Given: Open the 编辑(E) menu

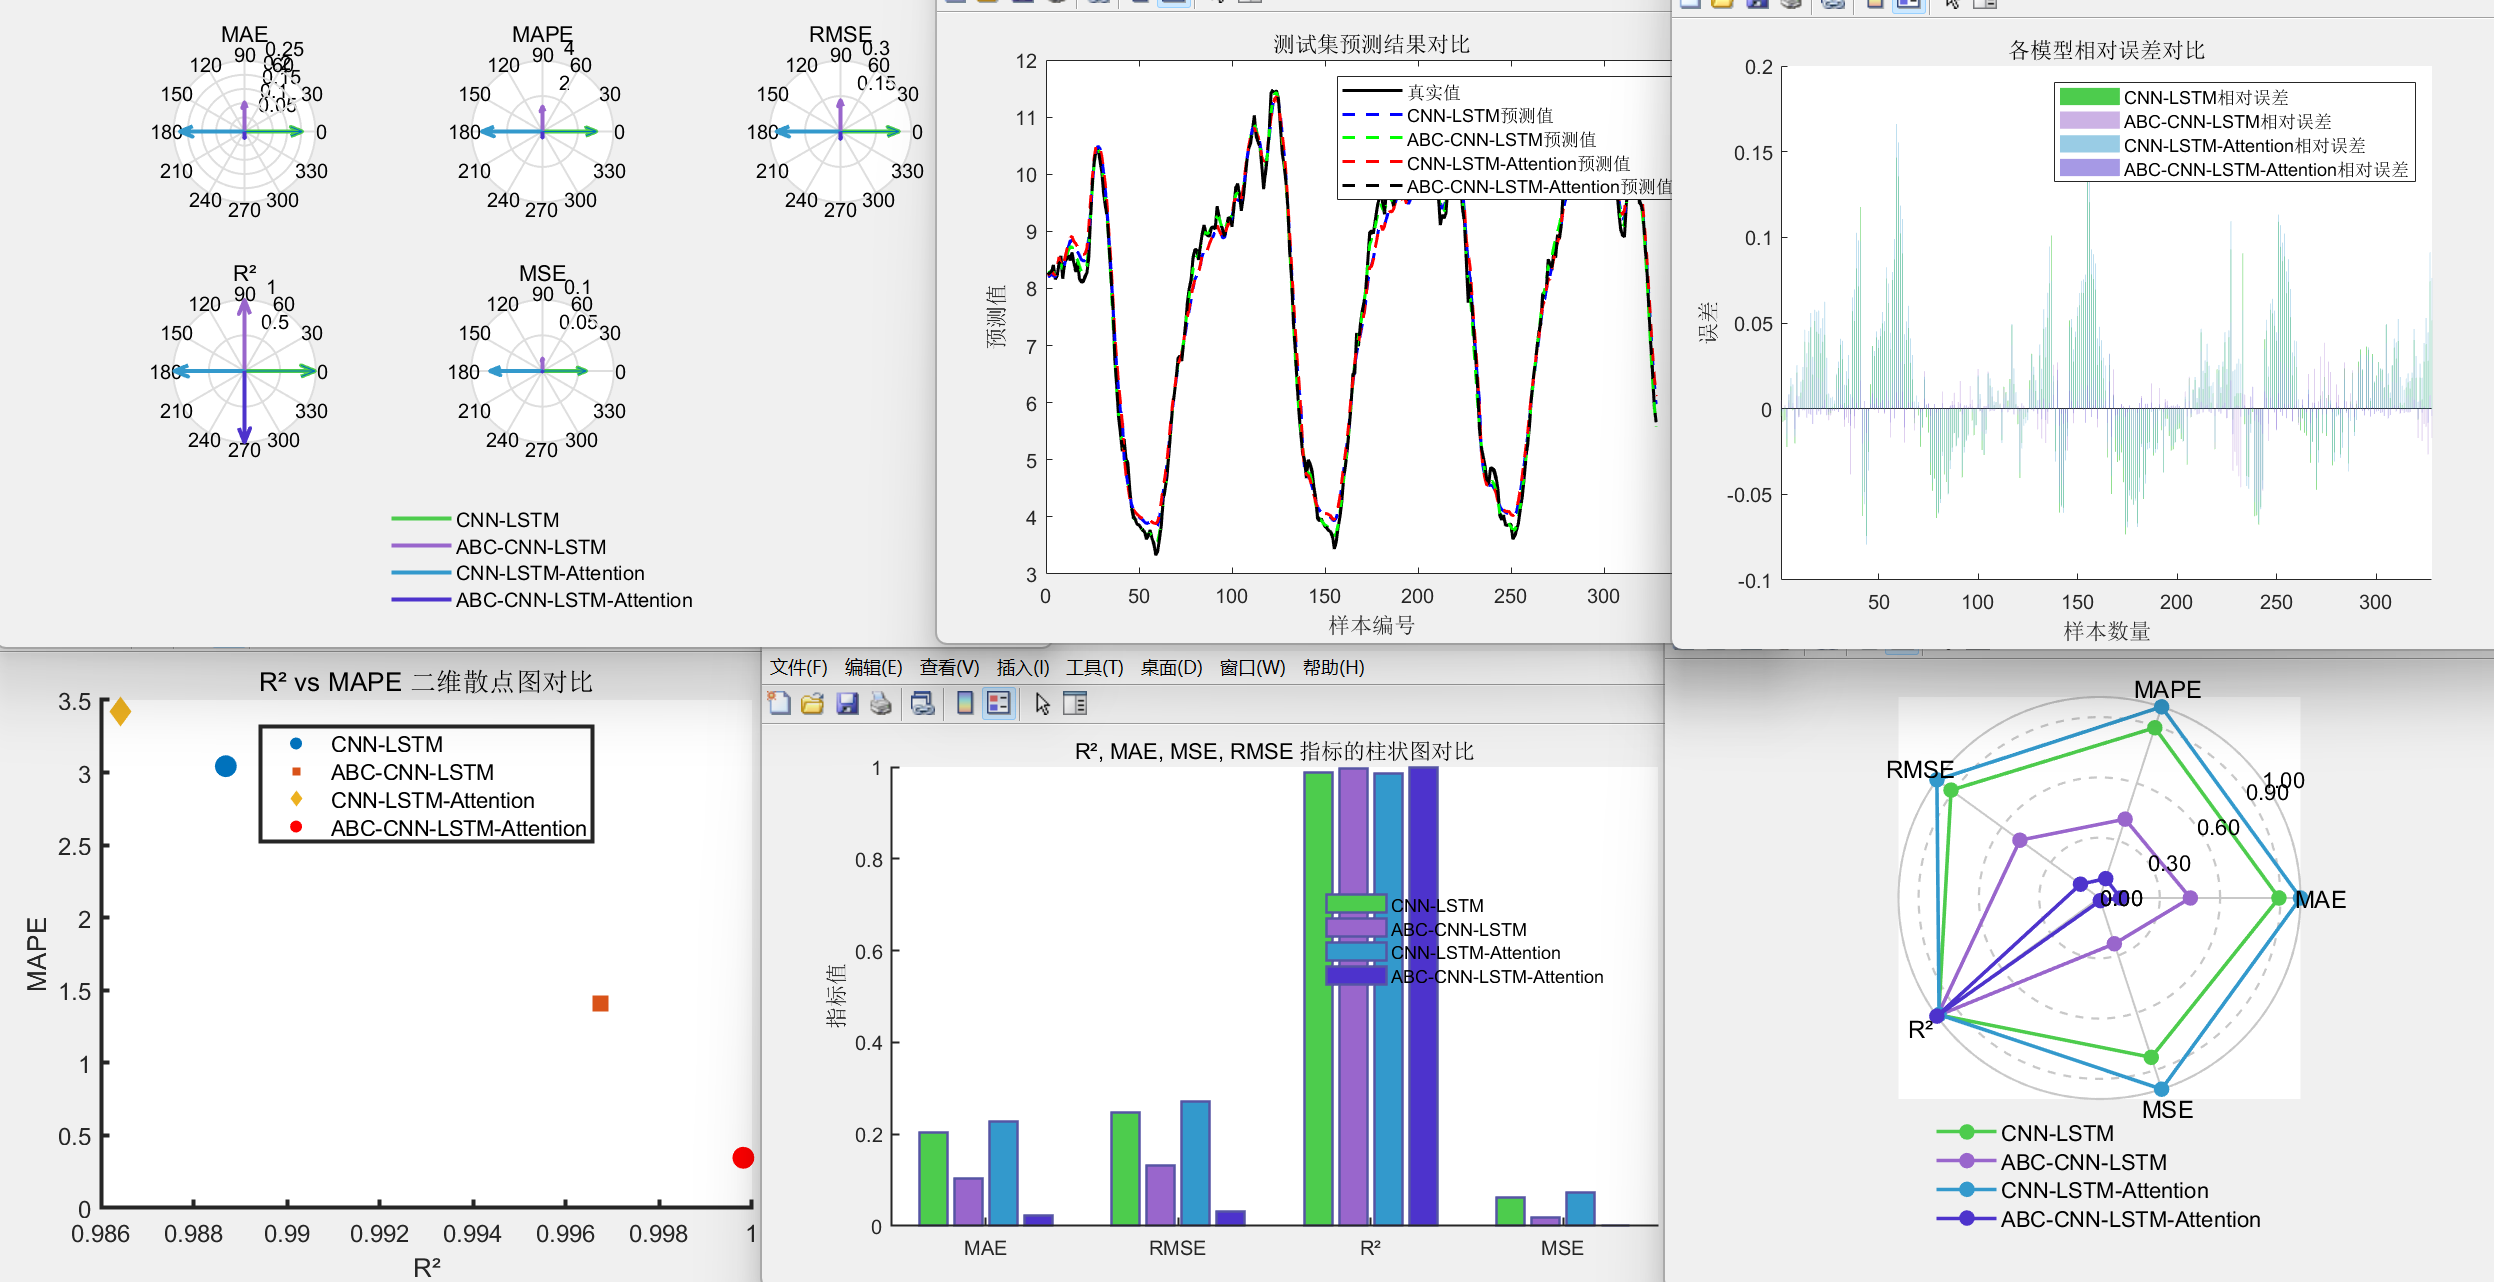Looking at the screenshot, I should pyautogui.click(x=873, y=667).
